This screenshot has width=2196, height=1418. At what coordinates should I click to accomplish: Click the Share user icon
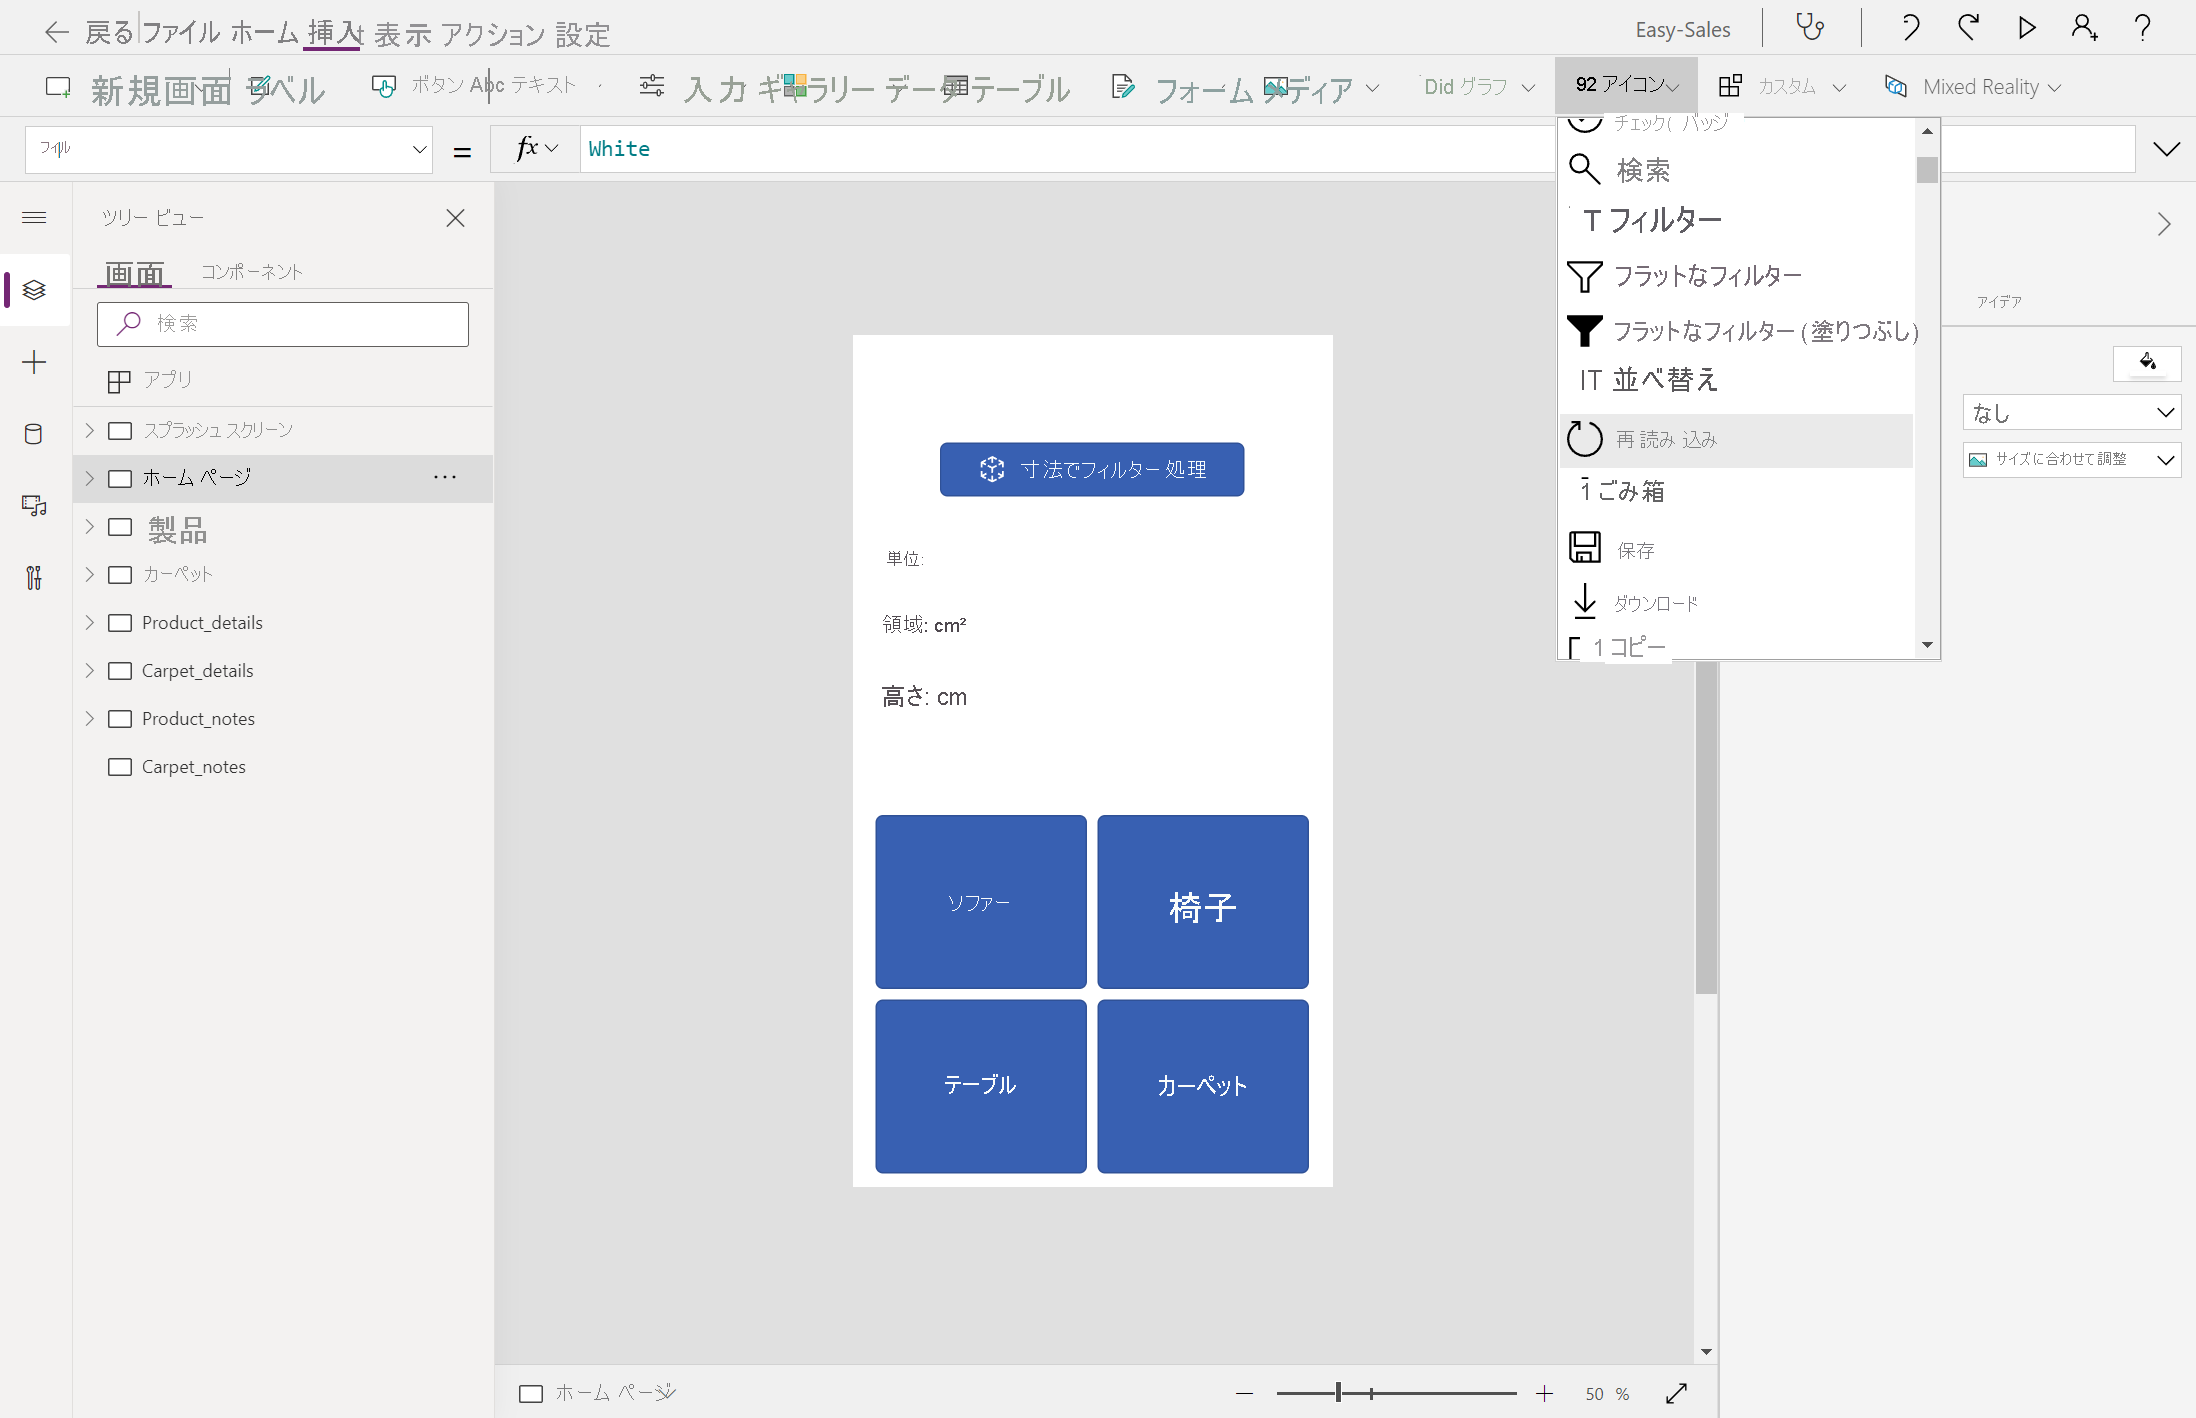coord(2084,27)
